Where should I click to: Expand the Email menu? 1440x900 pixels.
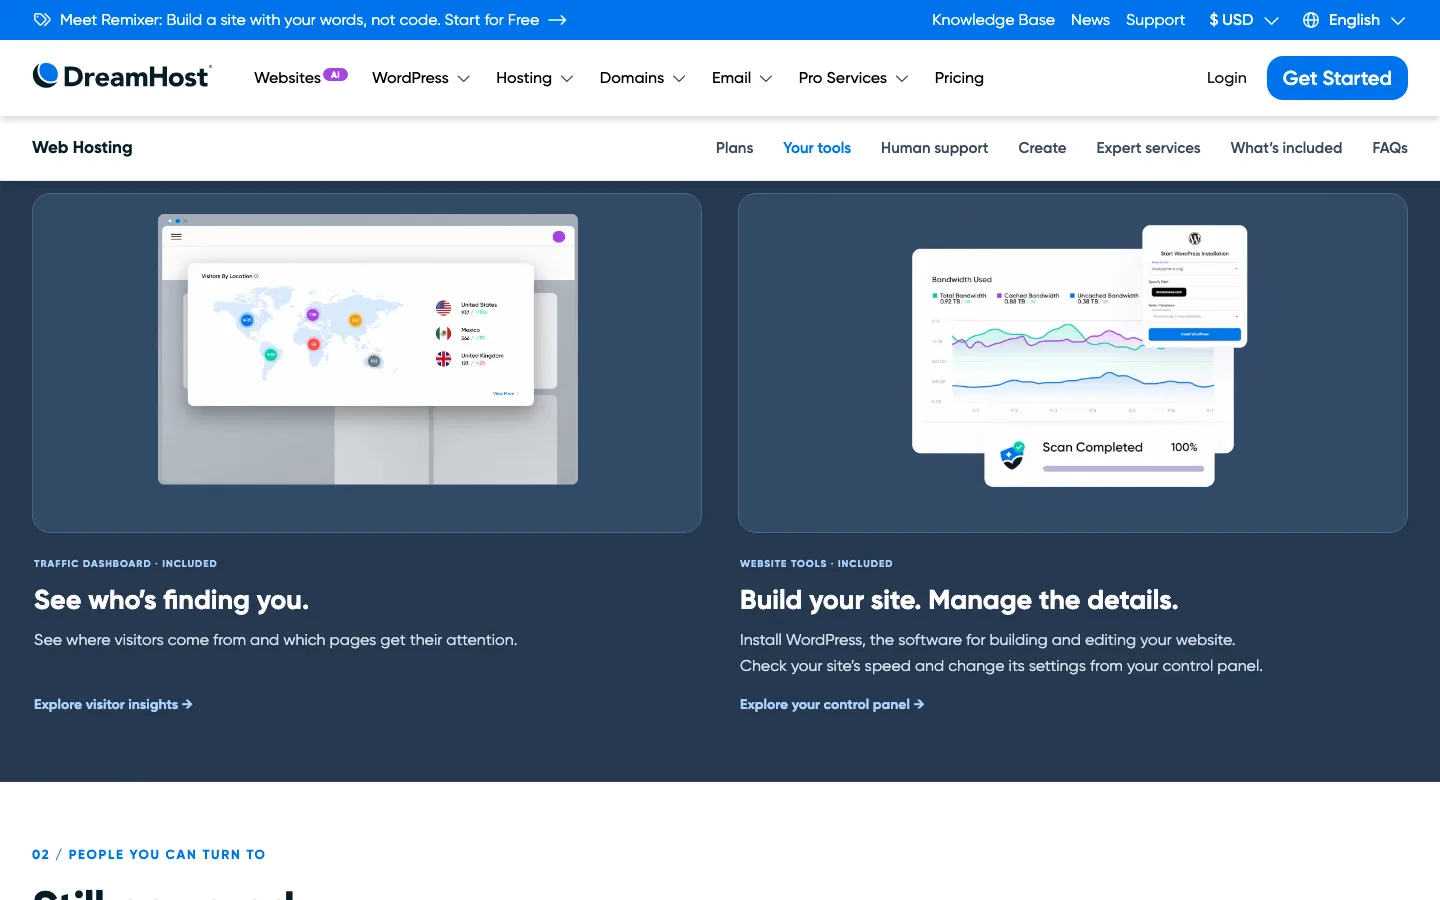click(742, 78)
